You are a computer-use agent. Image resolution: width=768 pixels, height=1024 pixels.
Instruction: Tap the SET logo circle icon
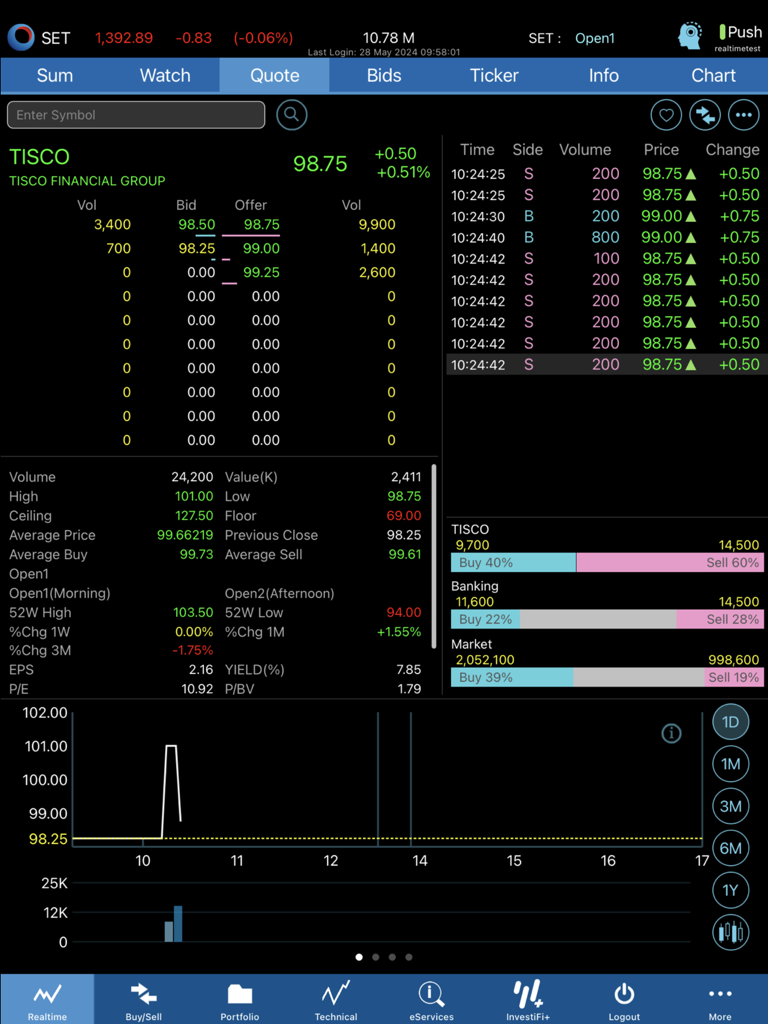(21, 37)
